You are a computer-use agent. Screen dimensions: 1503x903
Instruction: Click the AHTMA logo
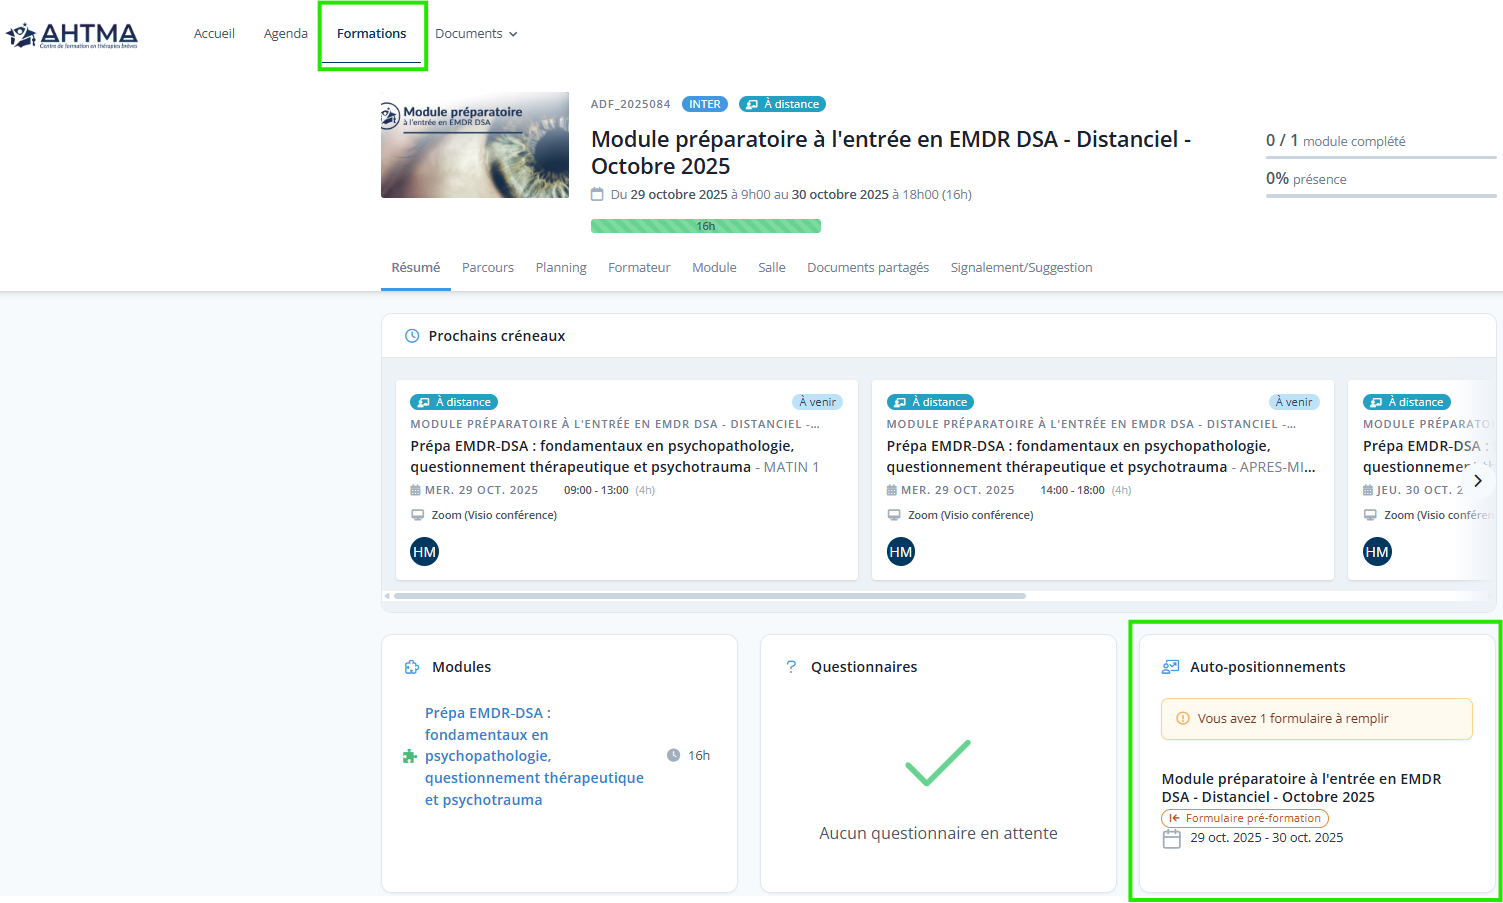pyautogui.click(x=72, y=35)
